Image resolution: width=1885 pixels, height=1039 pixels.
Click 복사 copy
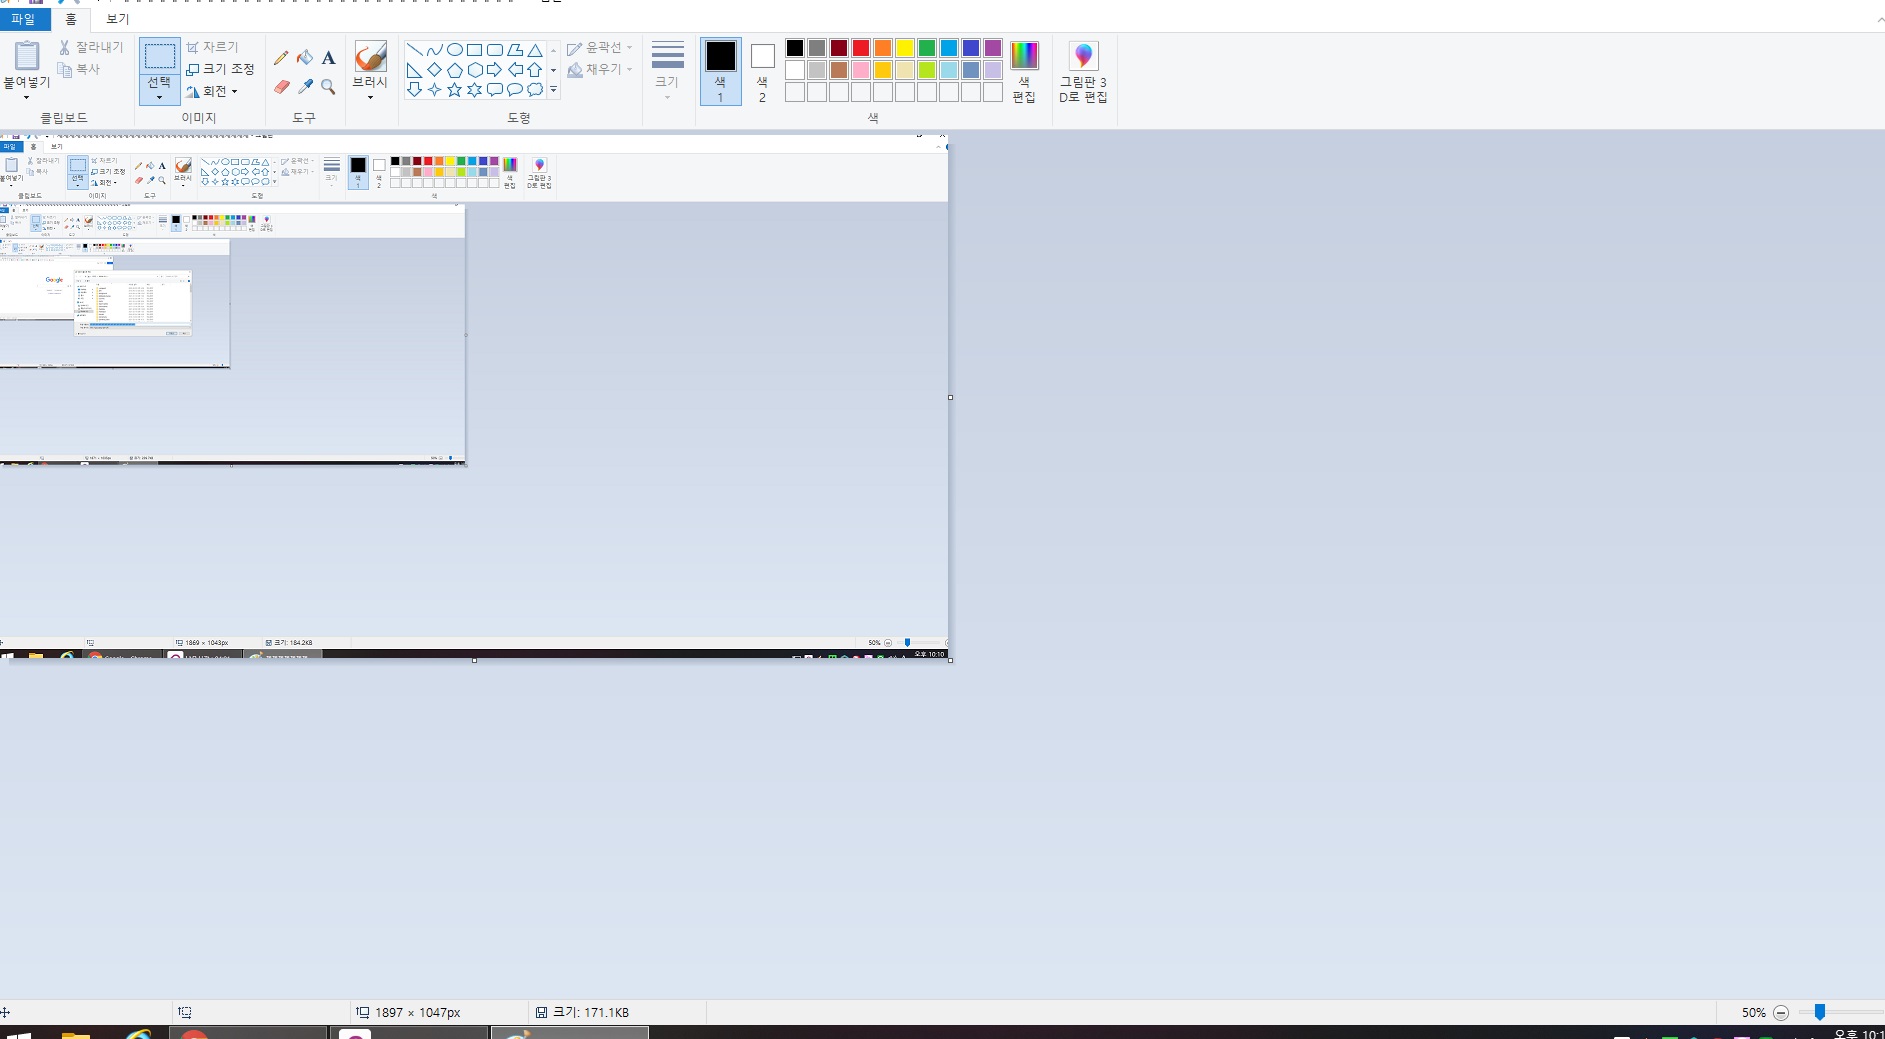click(x=79, y=69)
